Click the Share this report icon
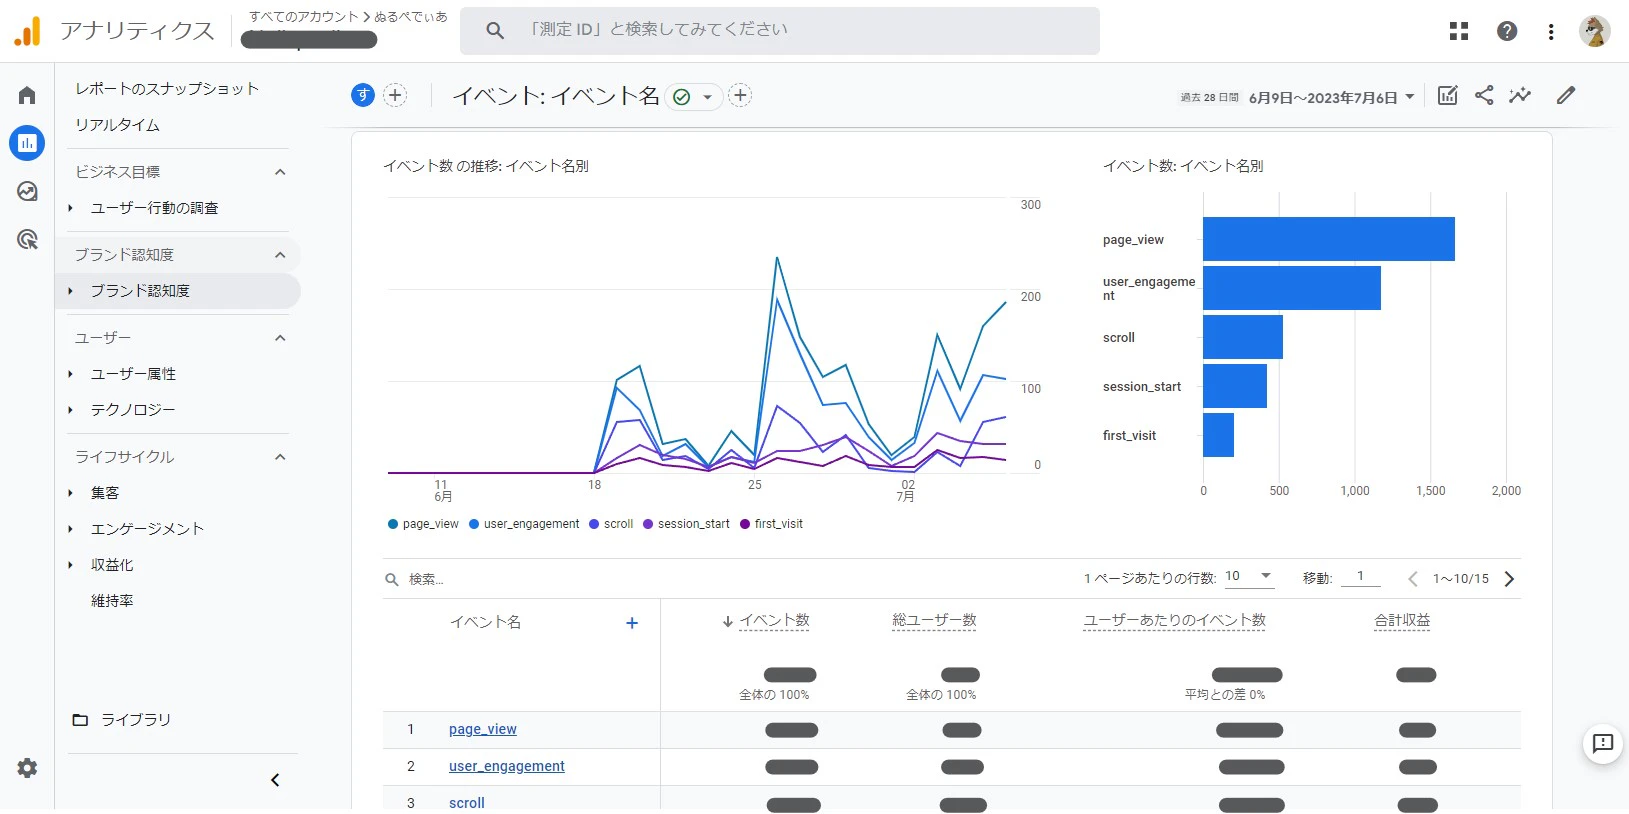 [x=1484, y=95]
